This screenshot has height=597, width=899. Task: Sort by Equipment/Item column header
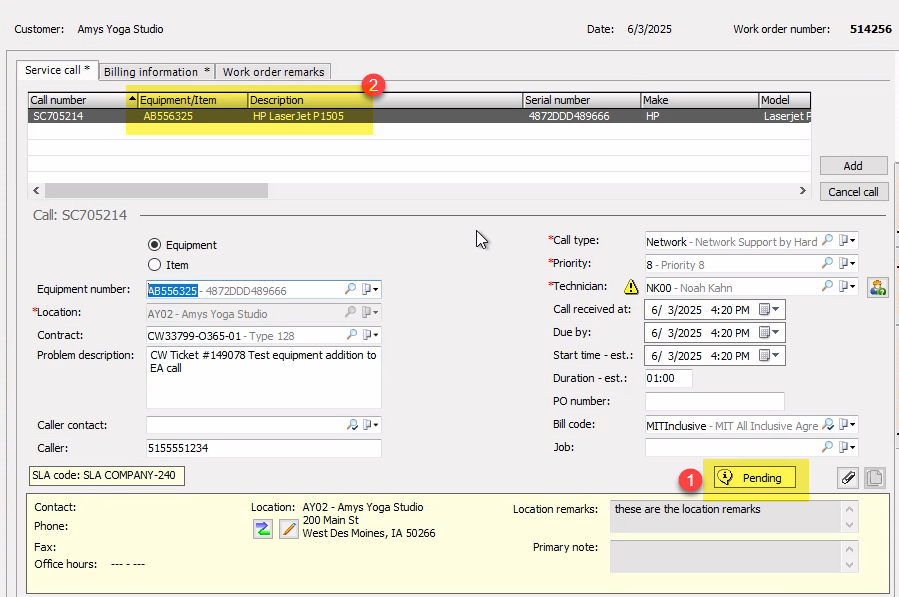point(193,100)
